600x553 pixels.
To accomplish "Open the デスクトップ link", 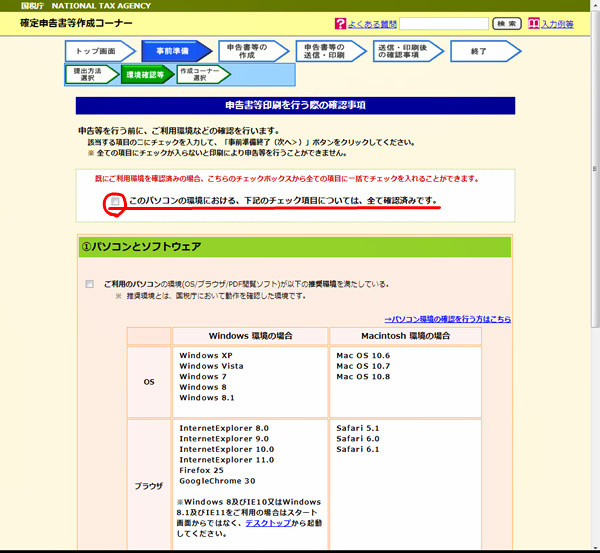I will (268, 523).
